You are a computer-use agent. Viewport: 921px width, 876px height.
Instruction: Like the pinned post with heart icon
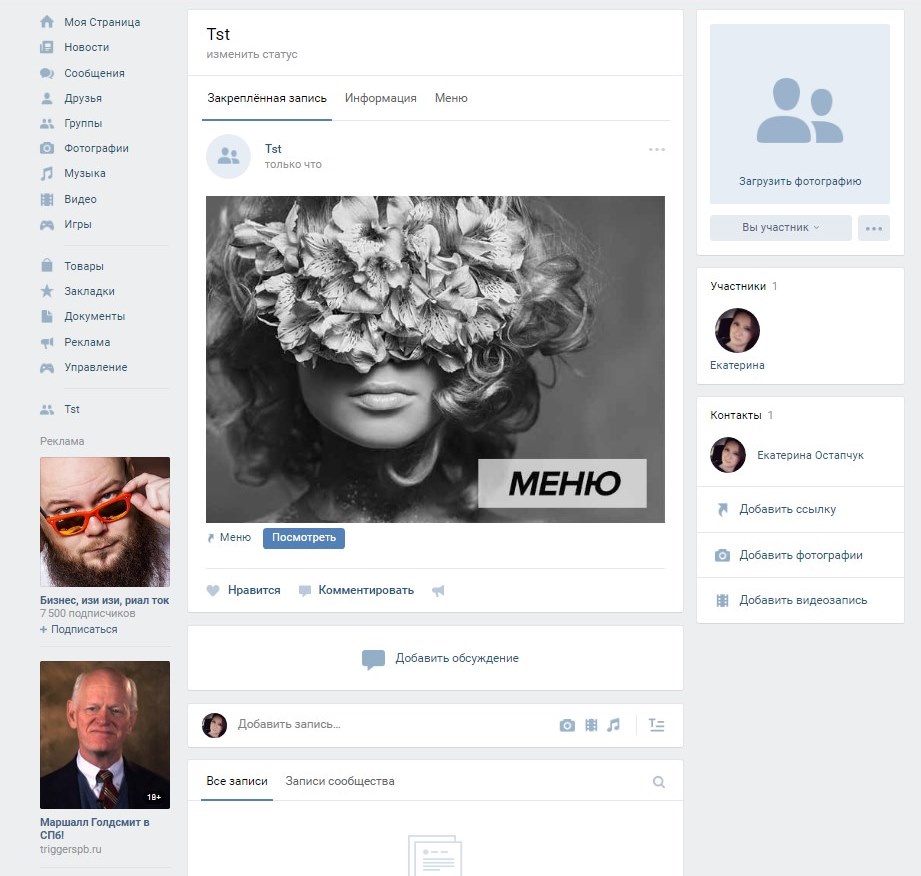(213, 590)
